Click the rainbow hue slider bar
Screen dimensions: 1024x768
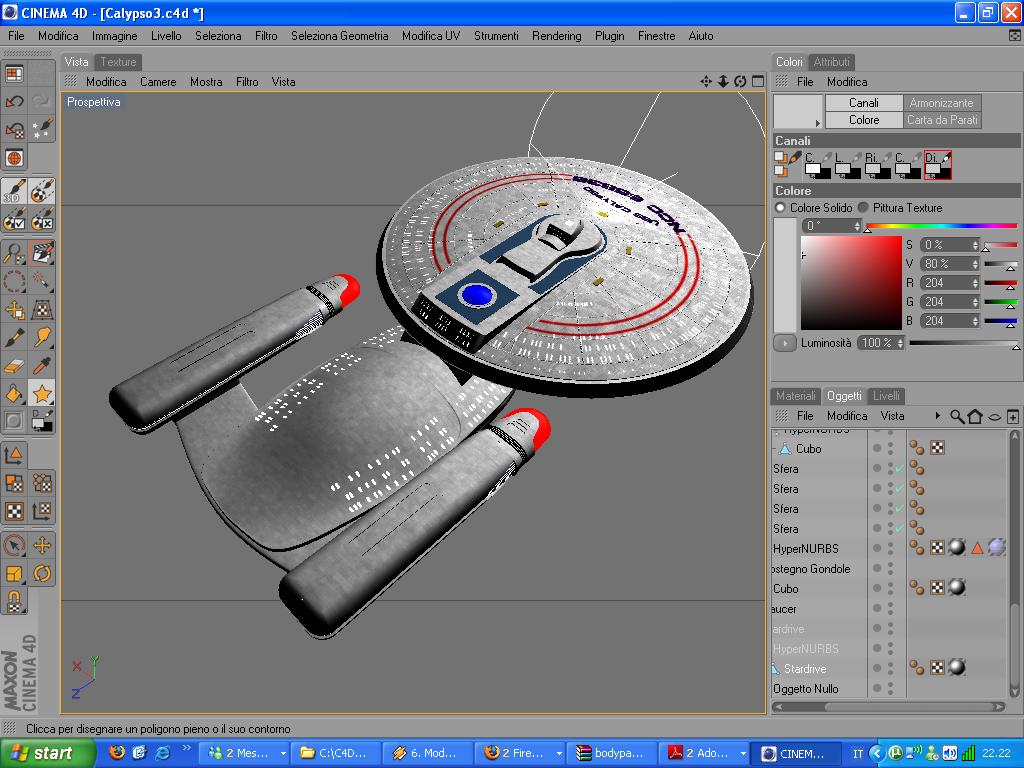click(942, 225)
